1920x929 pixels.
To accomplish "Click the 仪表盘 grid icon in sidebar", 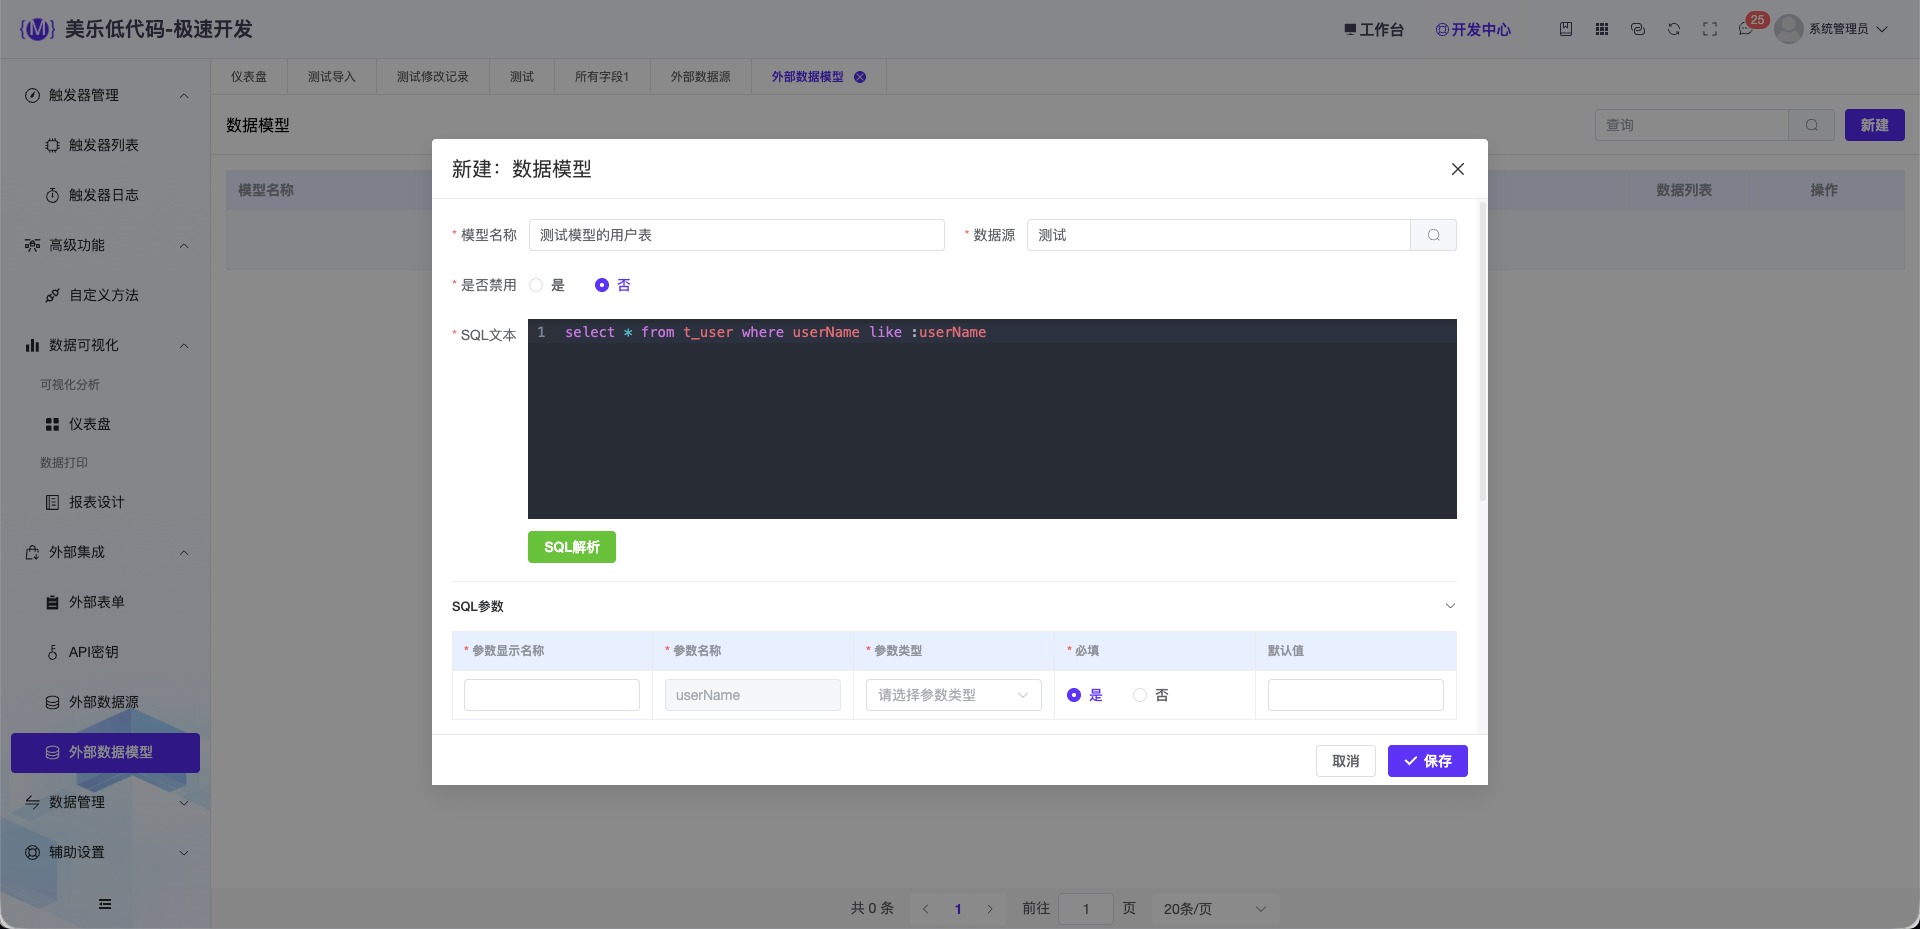I will [x=52, y=424].
